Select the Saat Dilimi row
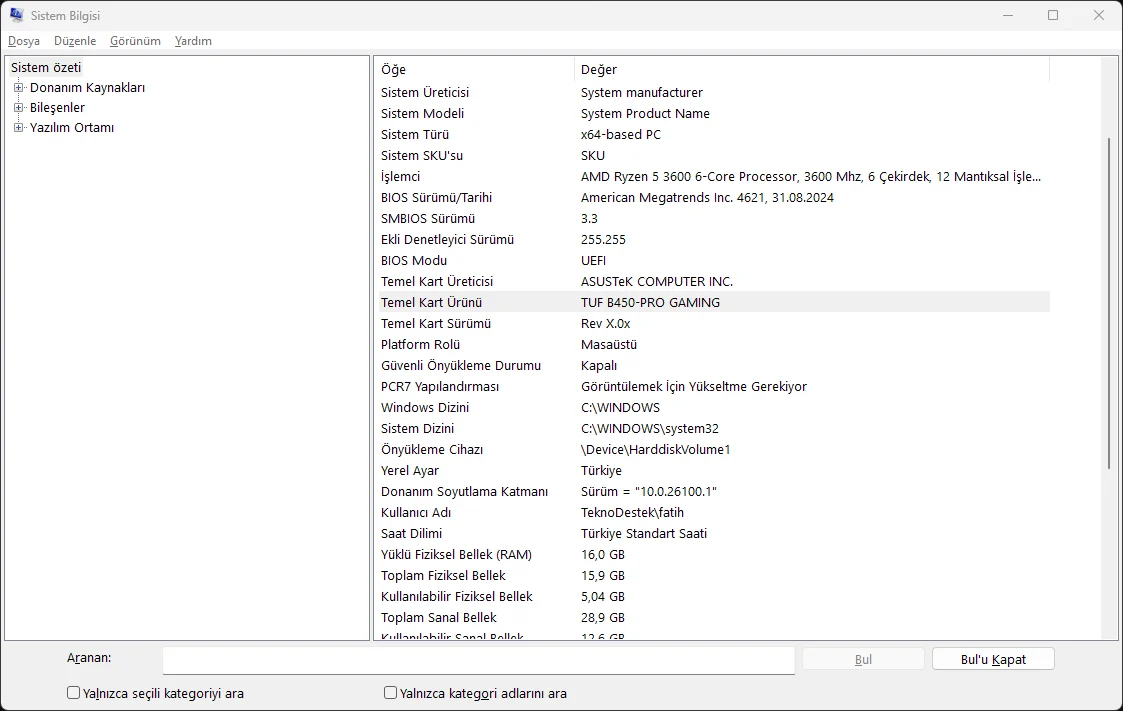This screenshot has width=1123, height=711. coord(714,533)
